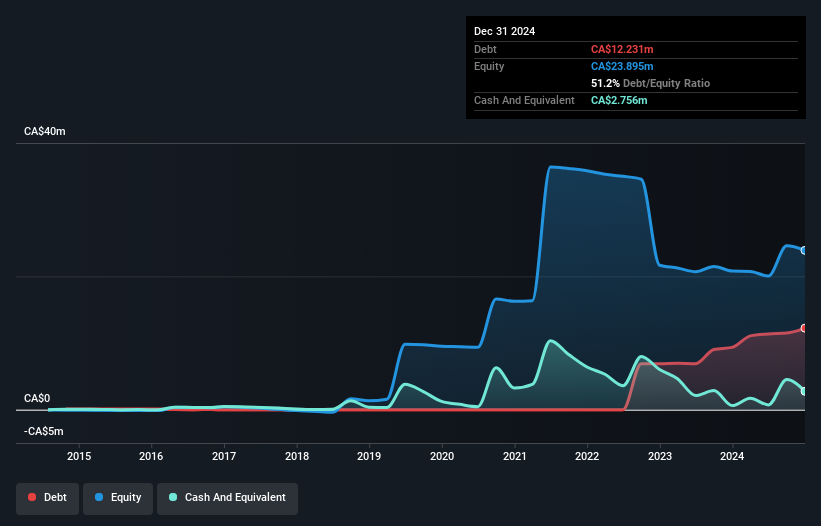Image resolution: width=821 pixels, height=526 pixels.
Task: Select the teal Cash endpoint marker
Action: [x=804, y=391]
